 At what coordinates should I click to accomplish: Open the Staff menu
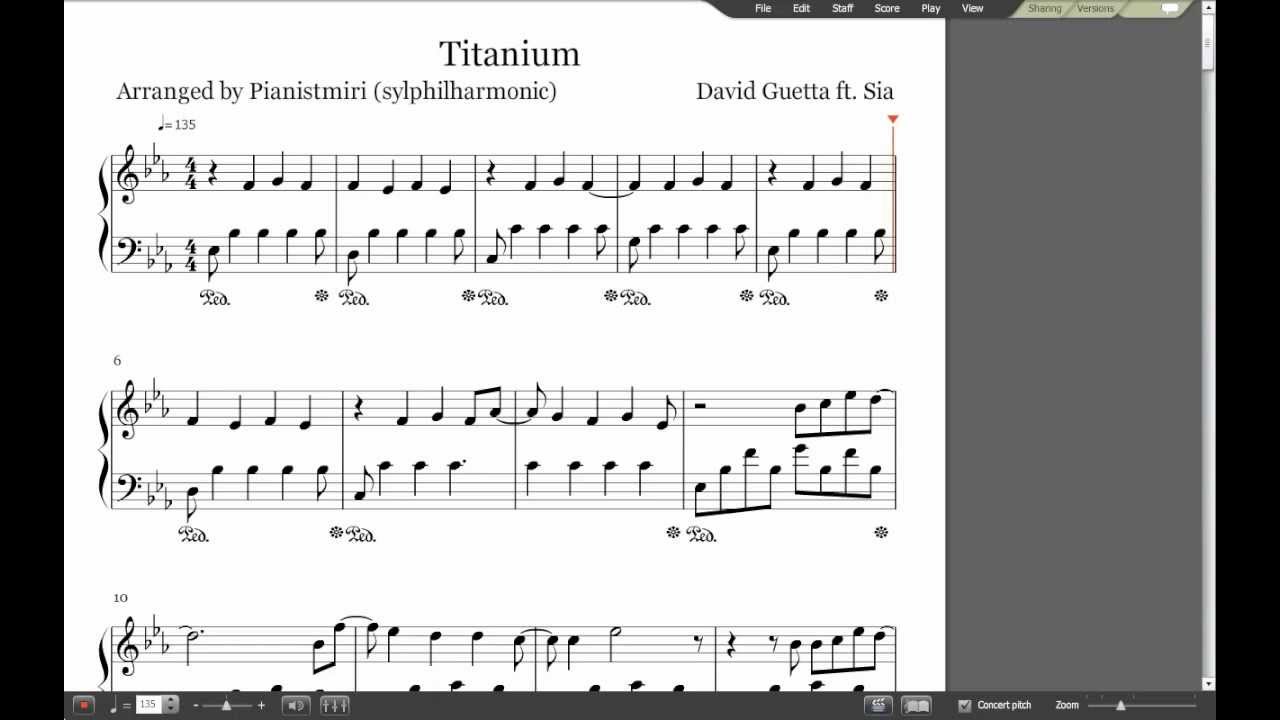point(843,8)
